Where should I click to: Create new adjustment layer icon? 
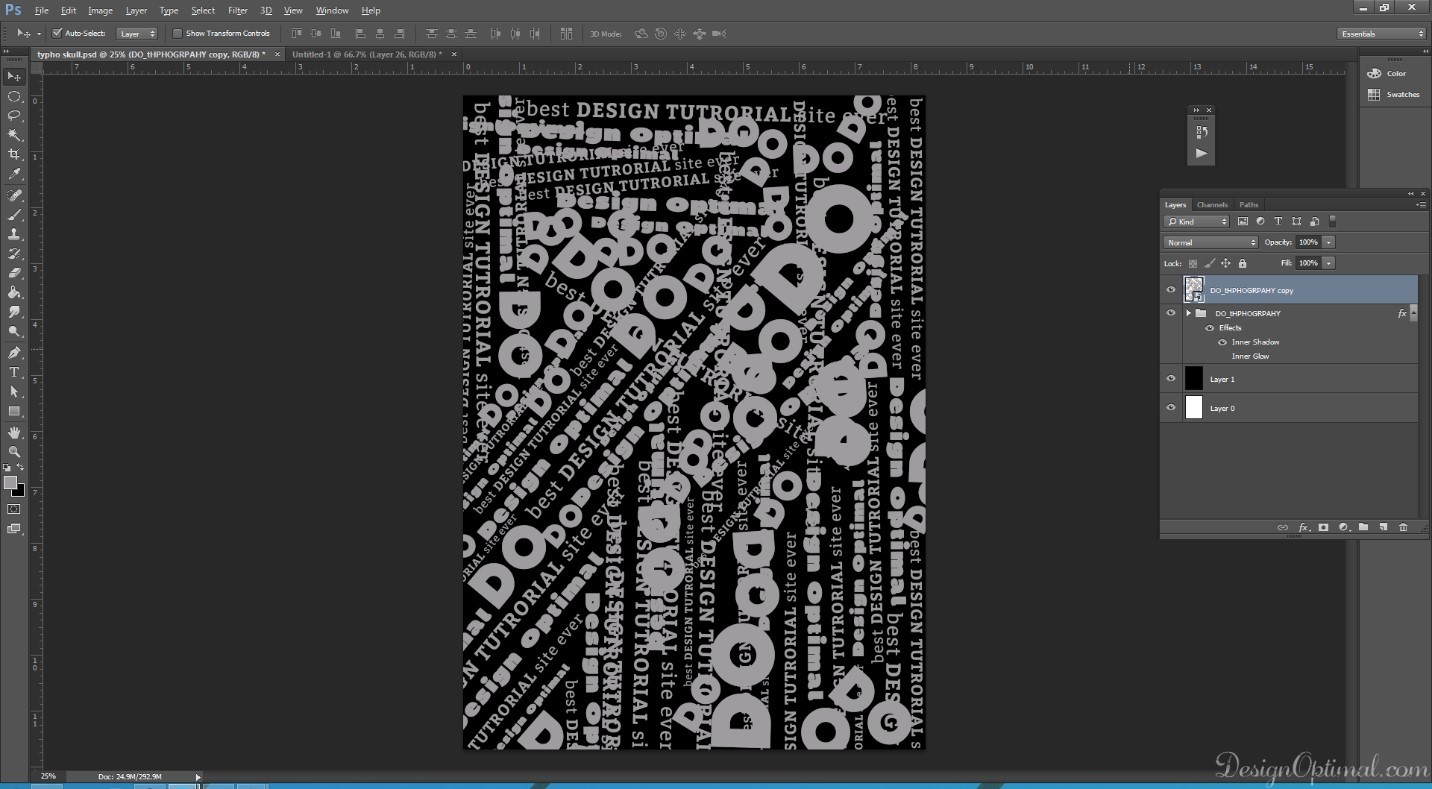(x=1343, y=527)
